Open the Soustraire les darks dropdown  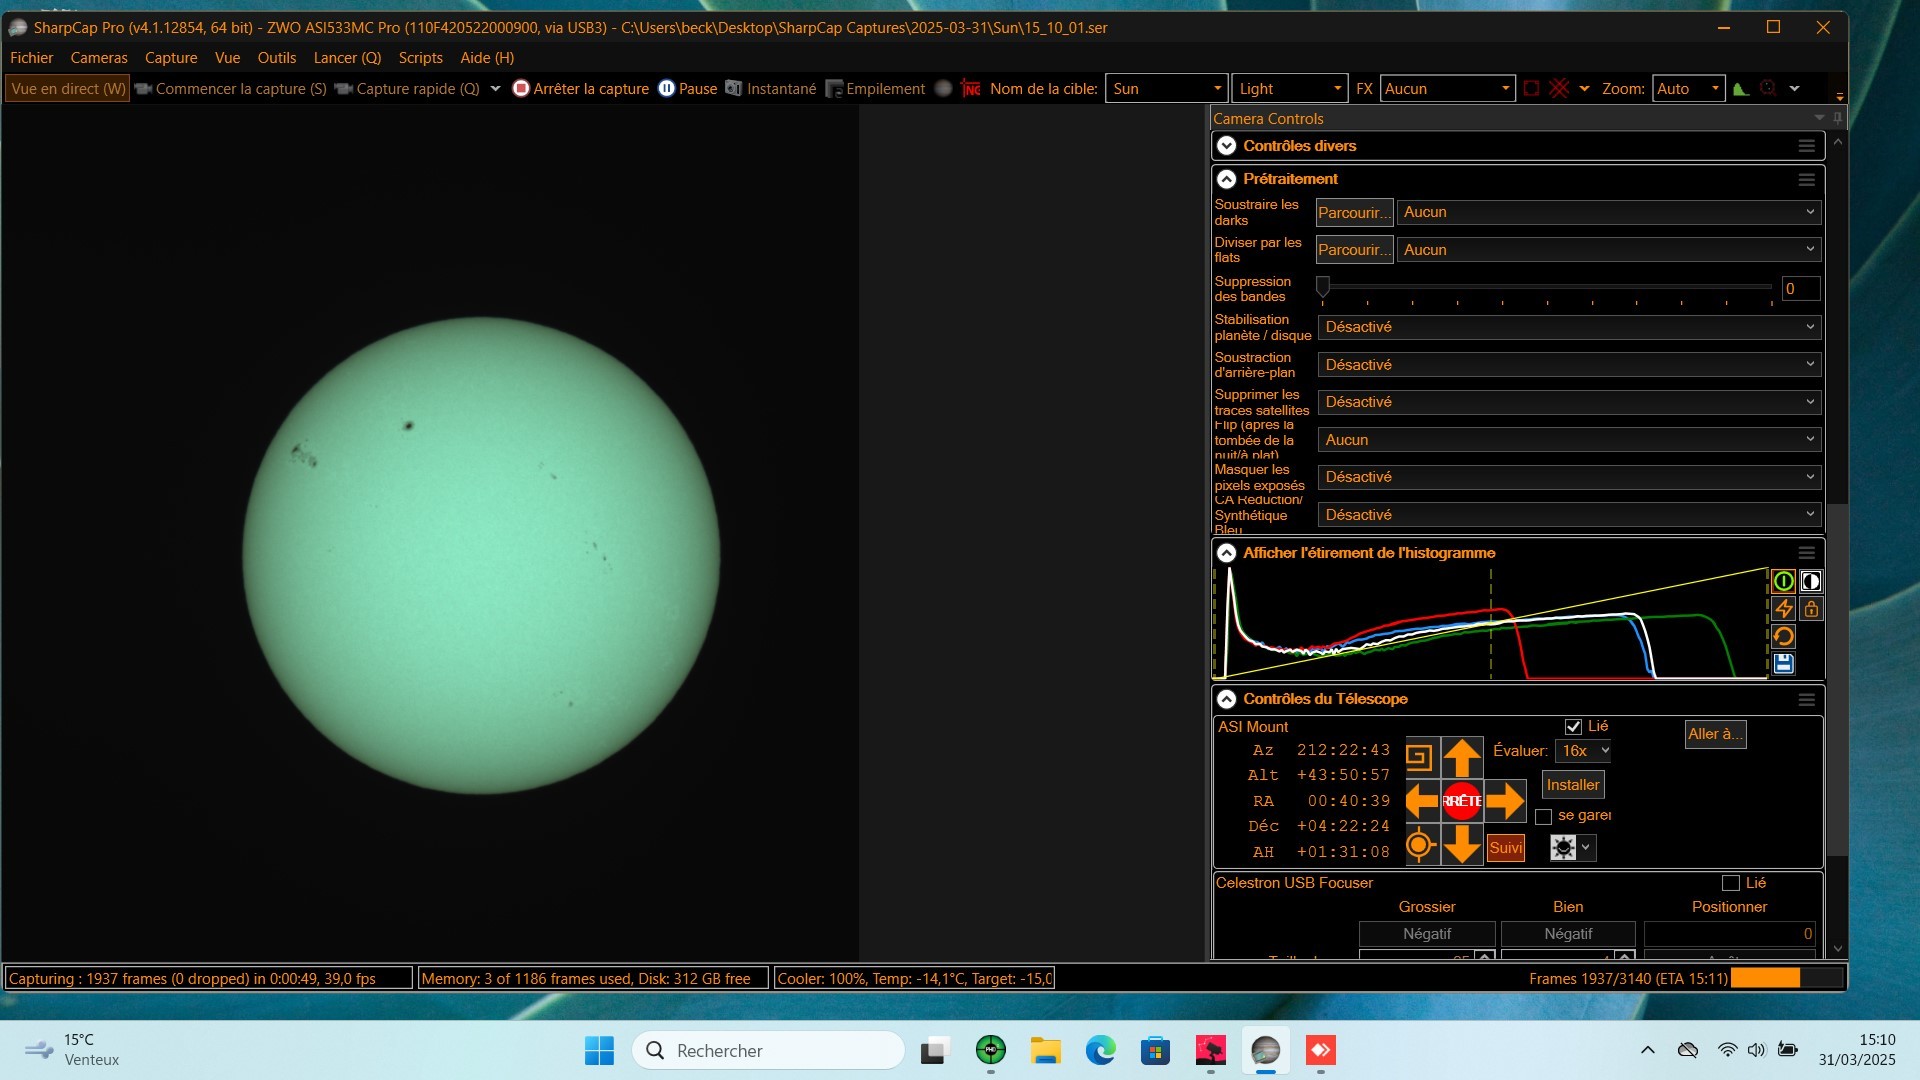1608,212
